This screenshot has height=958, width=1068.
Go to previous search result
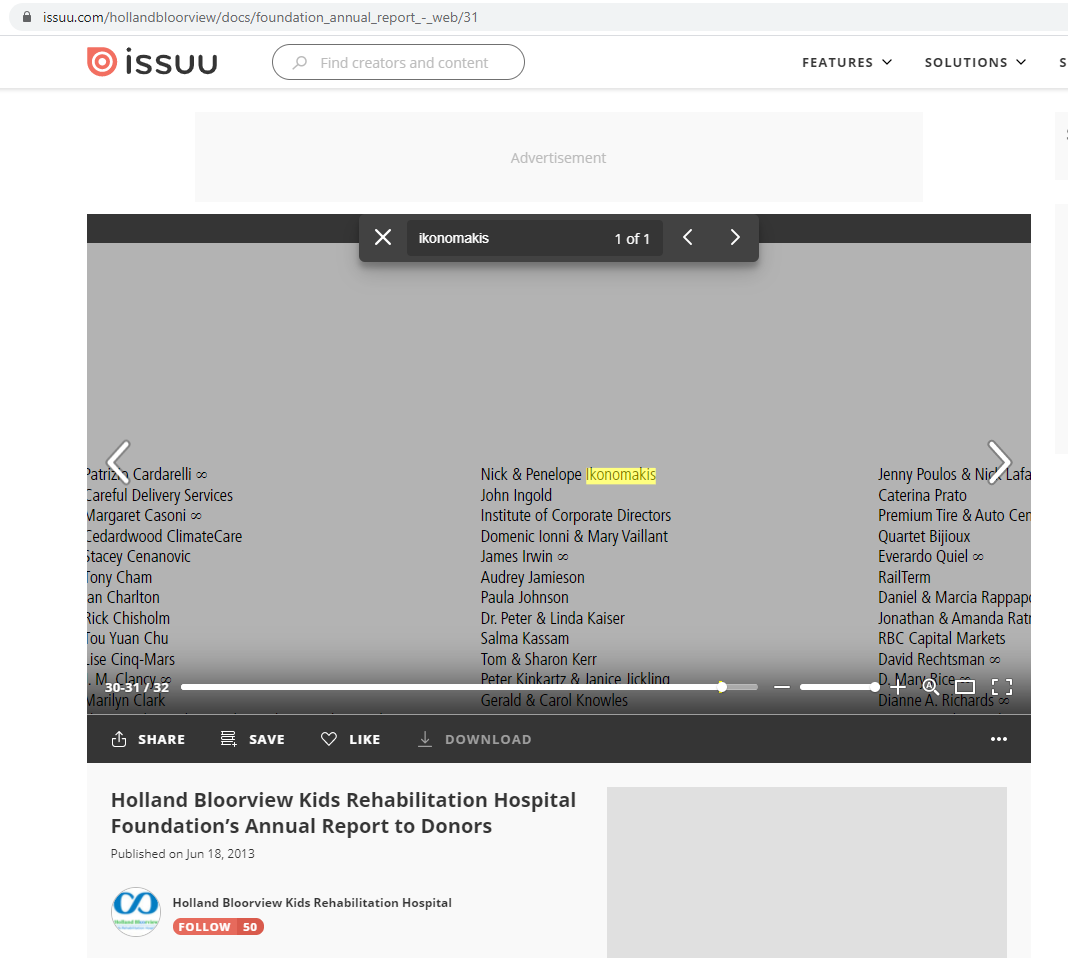click(688, 238)
